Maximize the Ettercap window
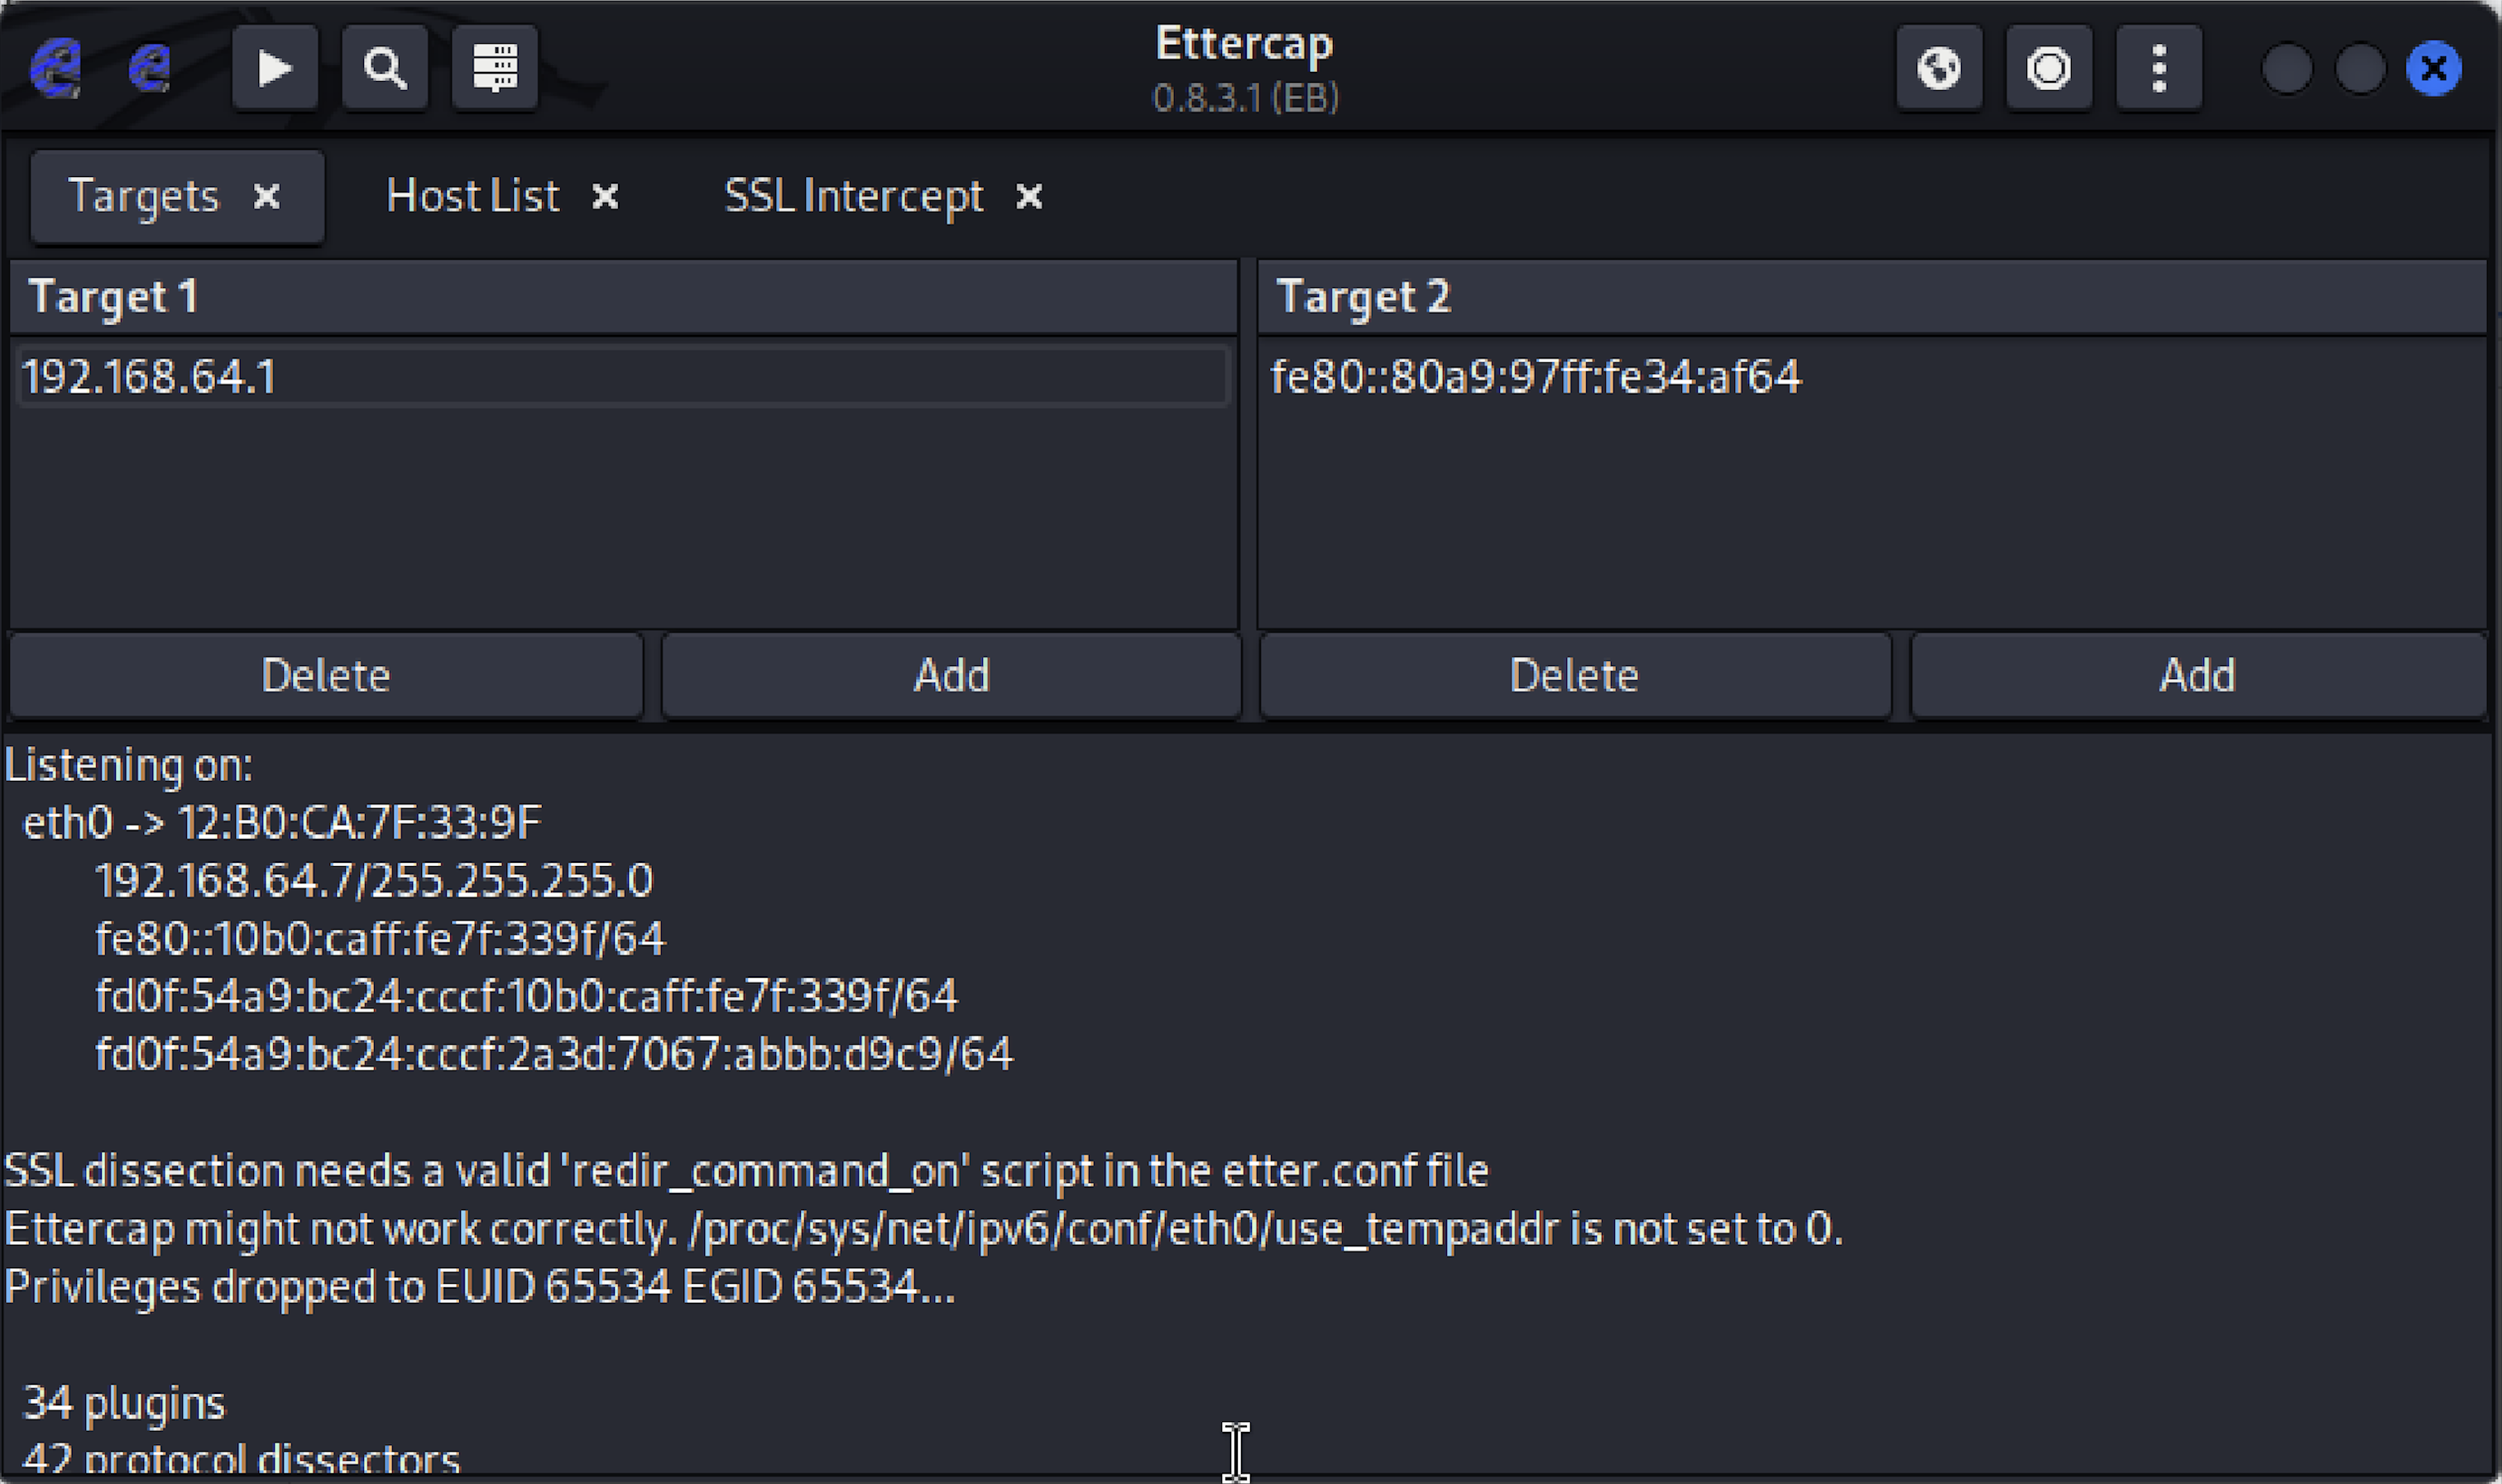2502x1484 pixels. tap(2360, 68)
